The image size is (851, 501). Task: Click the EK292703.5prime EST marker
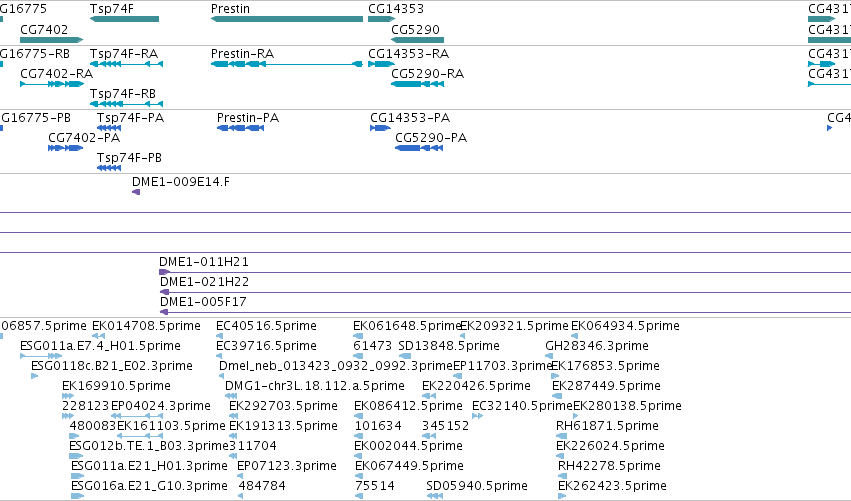point(234,416)
